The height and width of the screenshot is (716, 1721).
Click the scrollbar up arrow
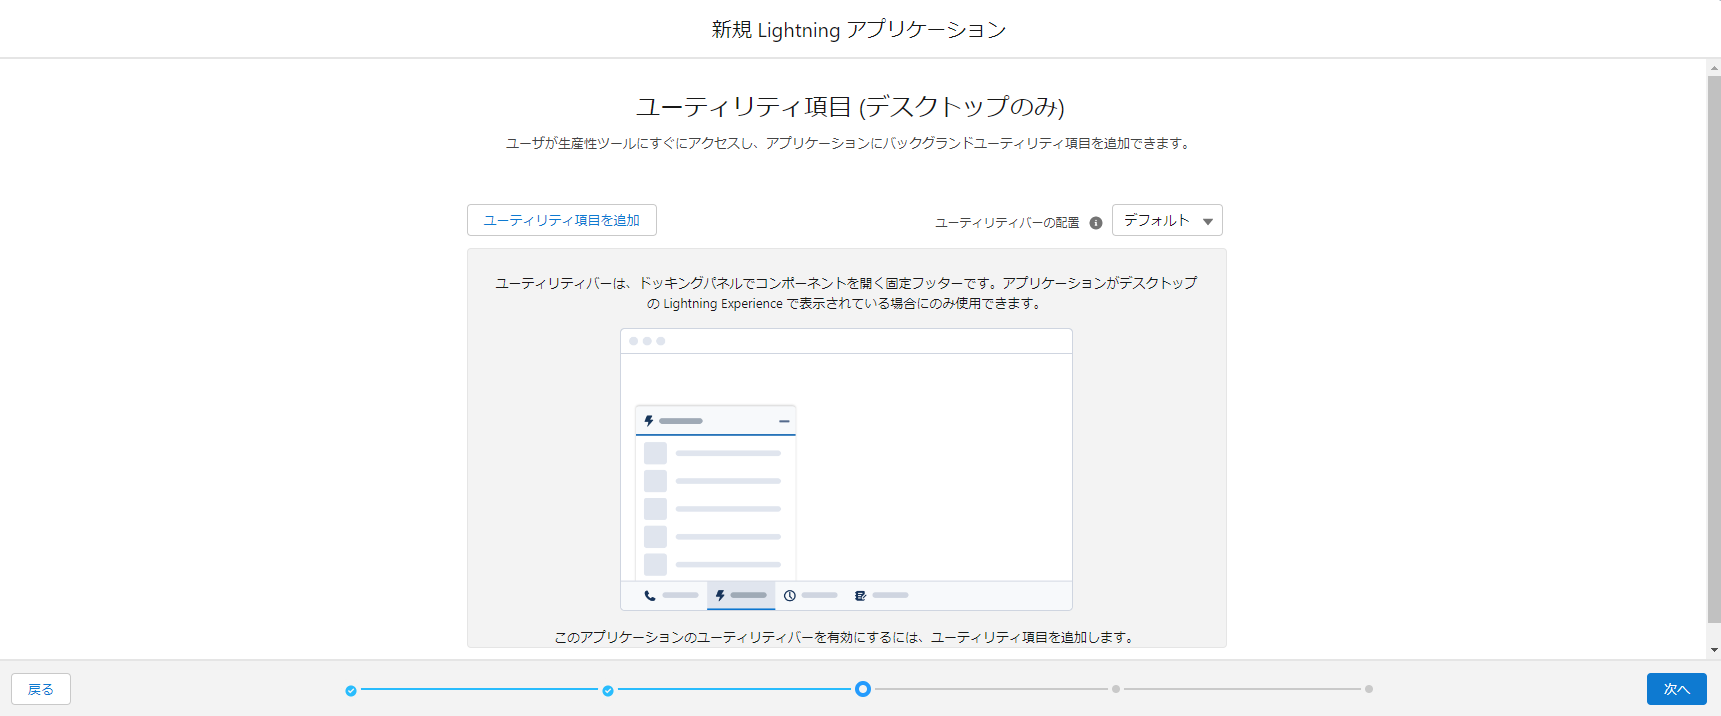pos(1714,68)
